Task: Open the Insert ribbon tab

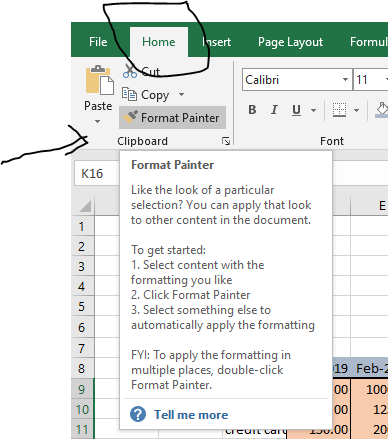Action: point(216,42)
